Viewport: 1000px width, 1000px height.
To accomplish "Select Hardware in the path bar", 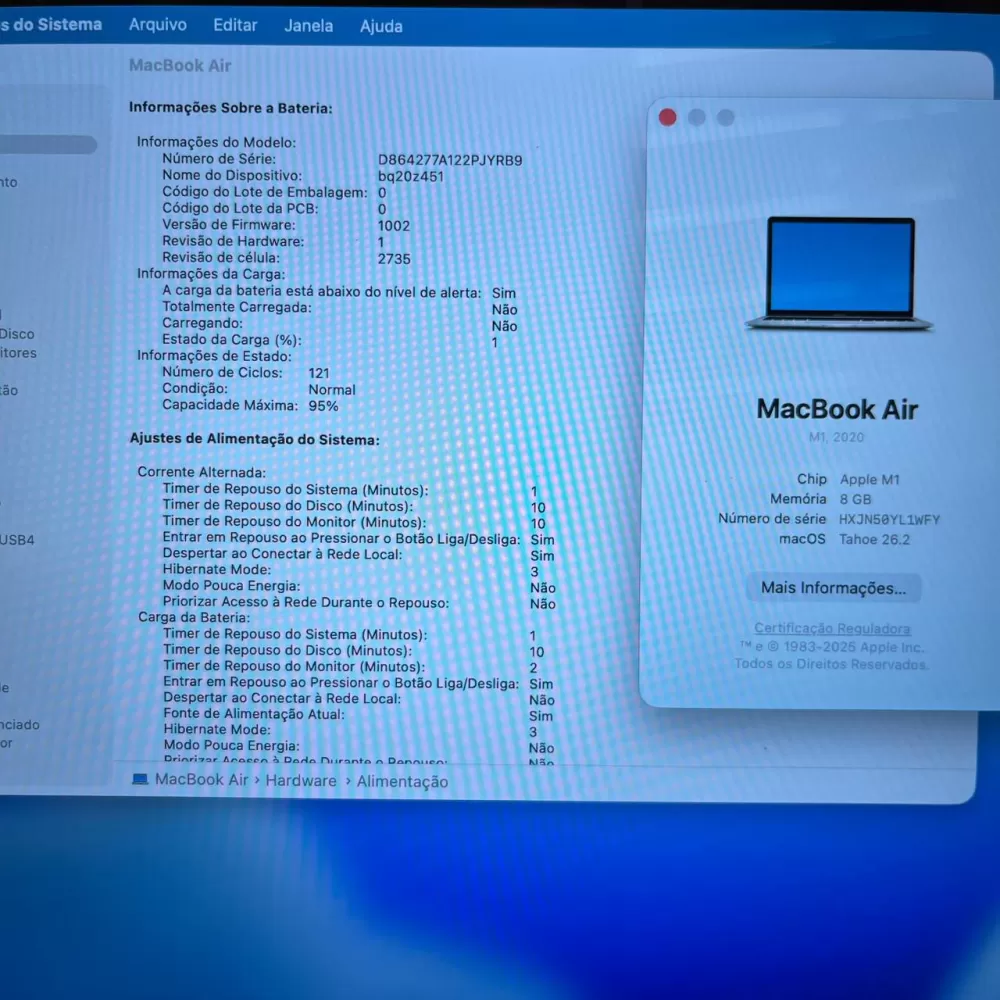I will (x=301, y=781).
